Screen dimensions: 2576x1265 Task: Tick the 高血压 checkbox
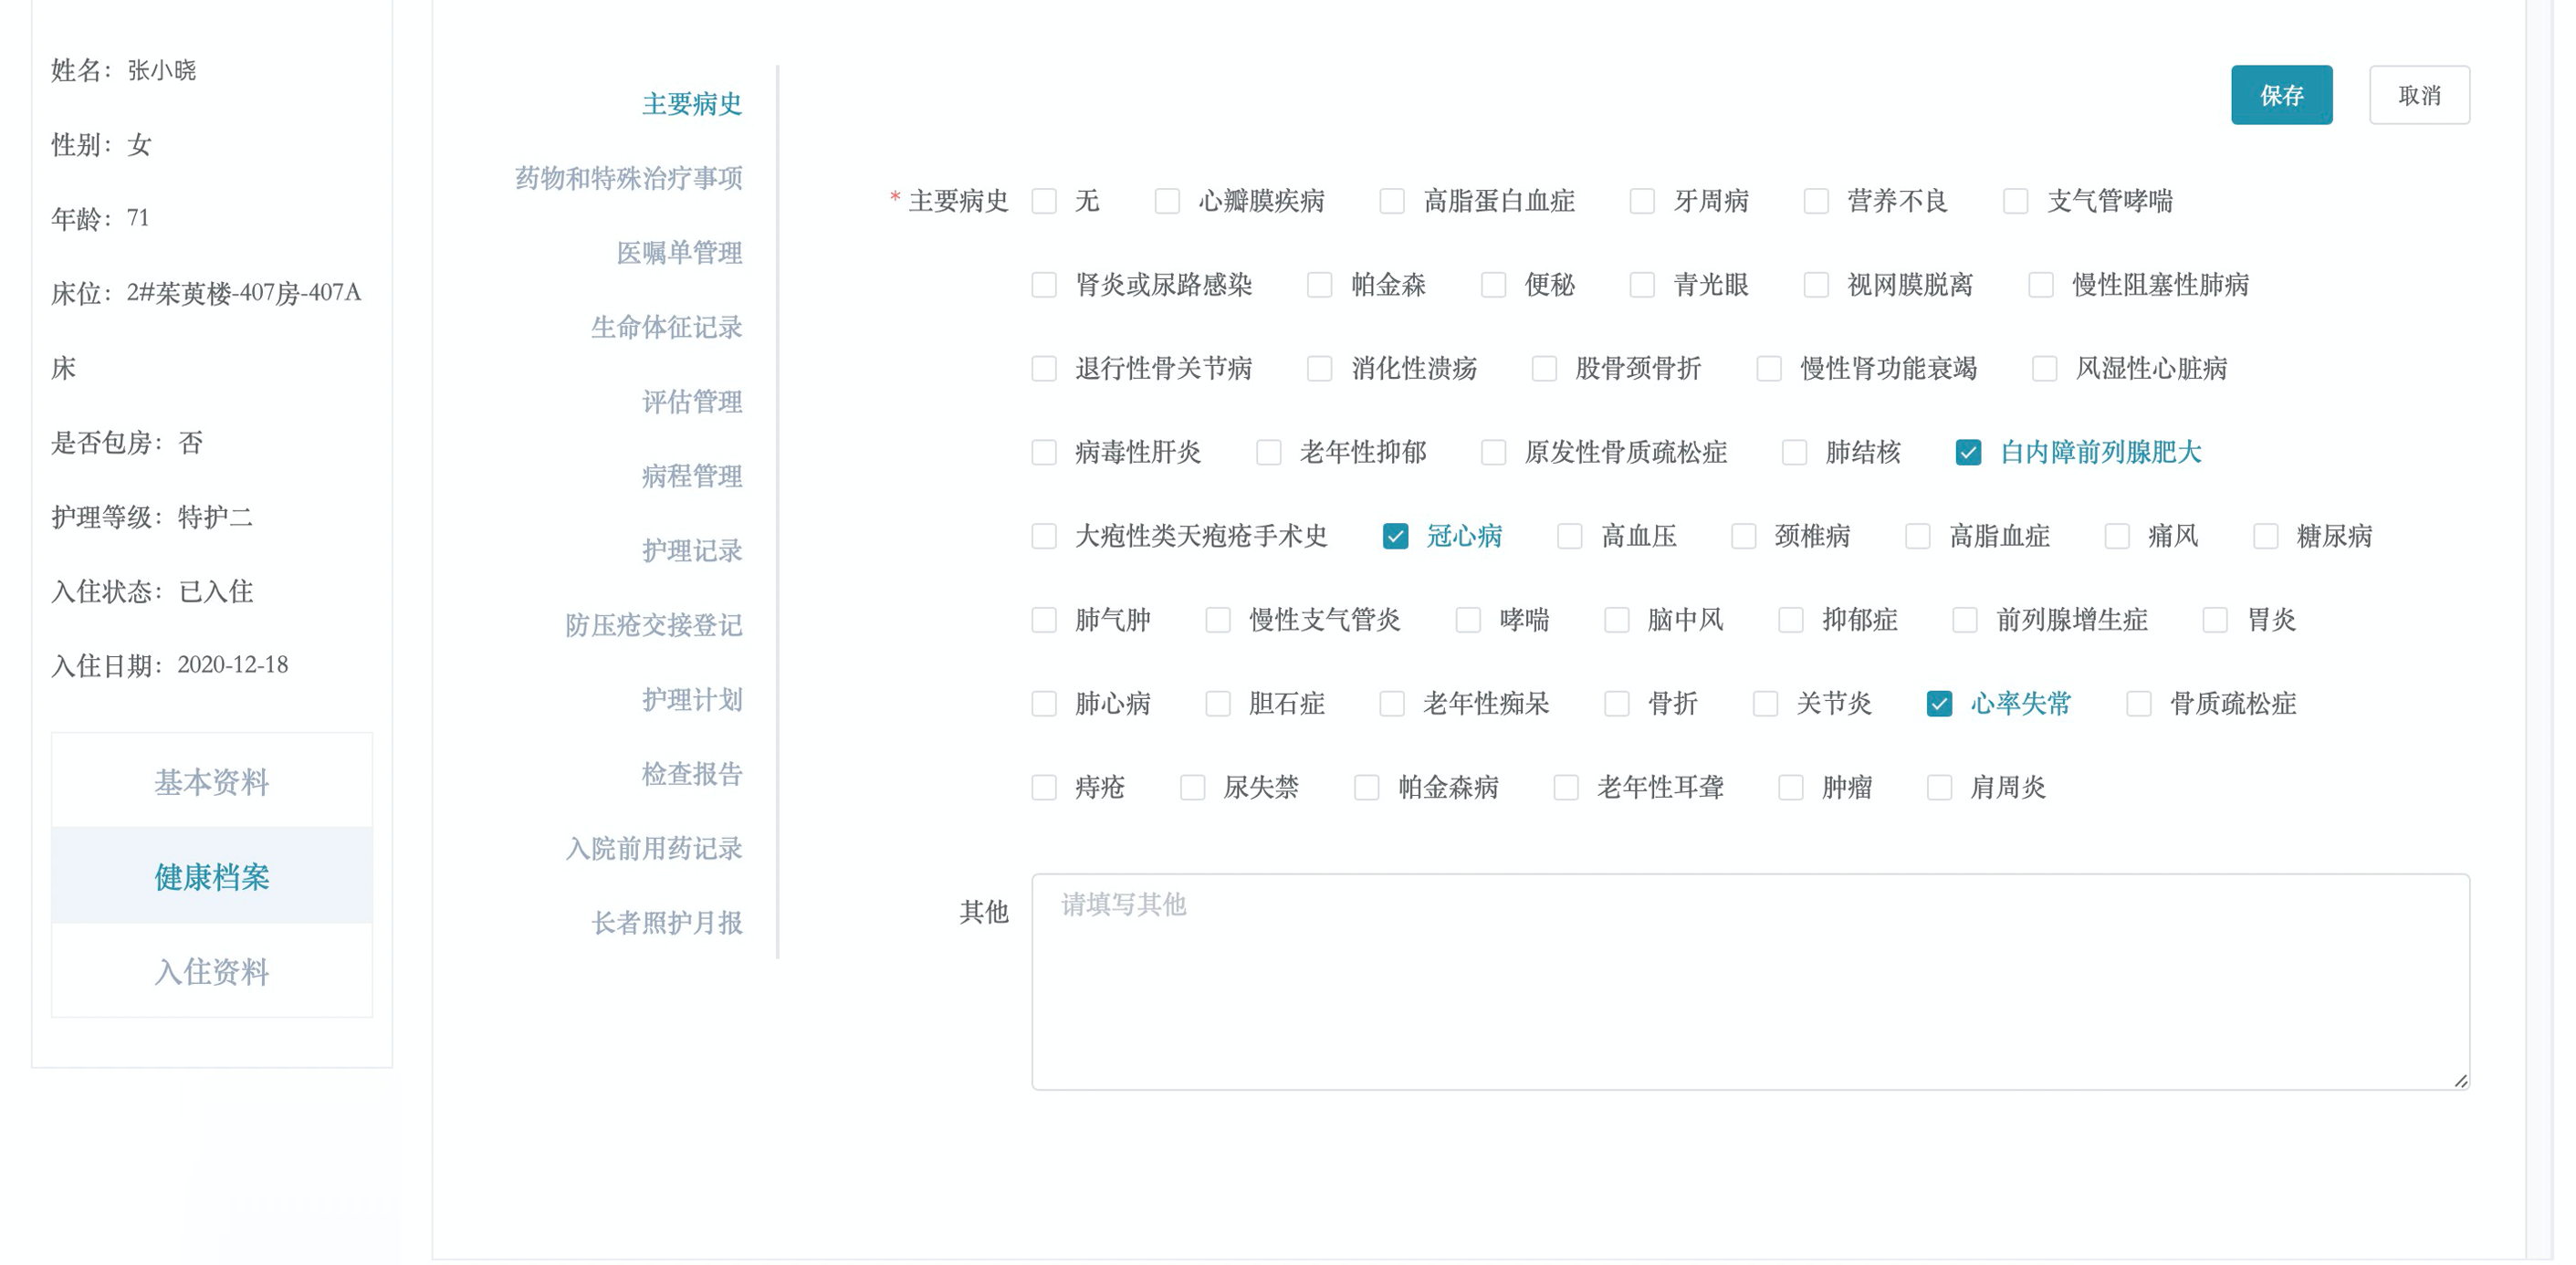1570,537
